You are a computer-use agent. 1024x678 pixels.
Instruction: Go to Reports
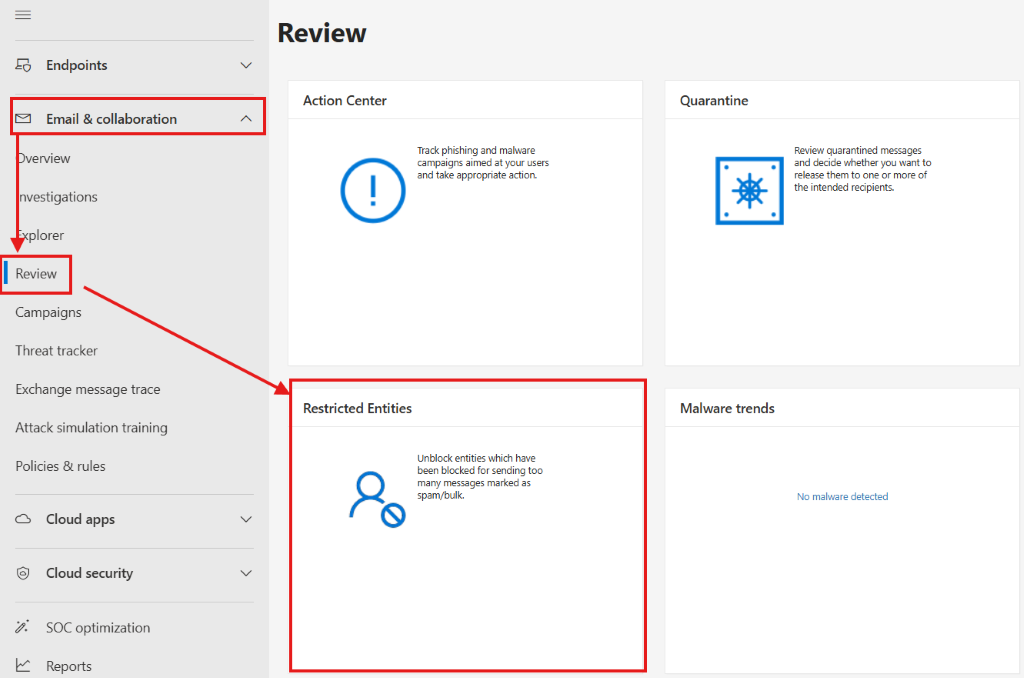coord(69,666)
